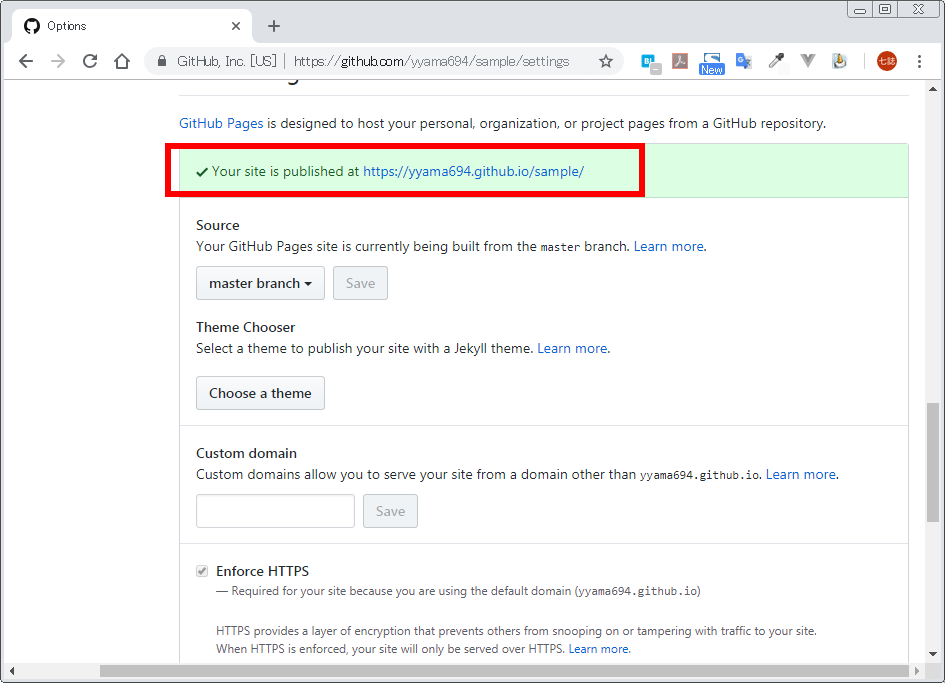
Task: Open the red user profile avatar
Action: pyautogui.click(x=887, y=61)
